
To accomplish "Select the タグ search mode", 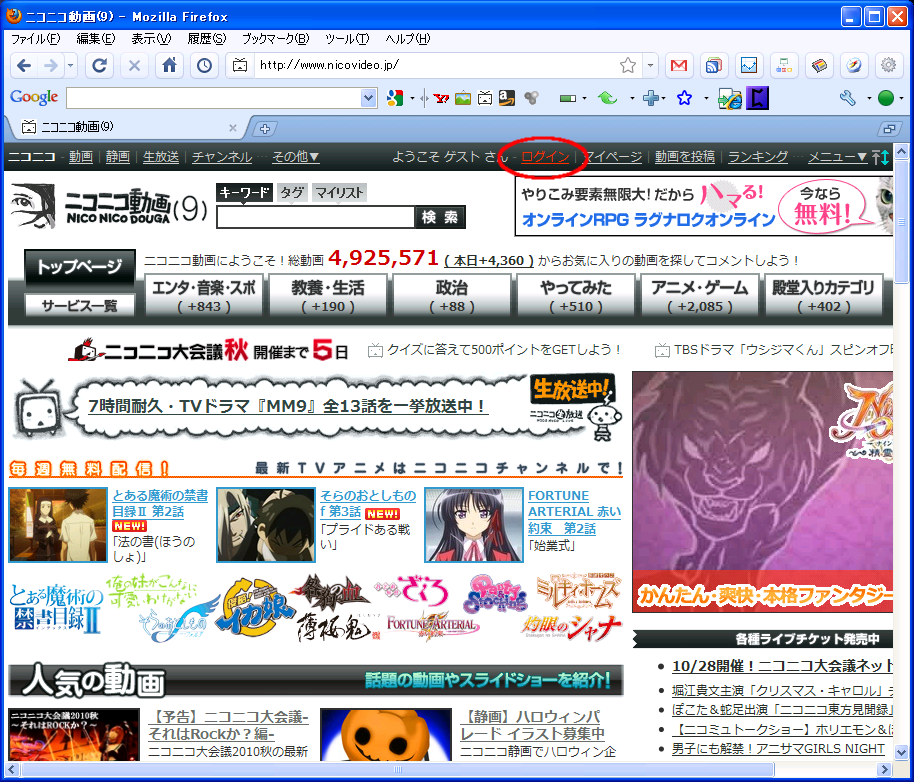I will [292, 192].
